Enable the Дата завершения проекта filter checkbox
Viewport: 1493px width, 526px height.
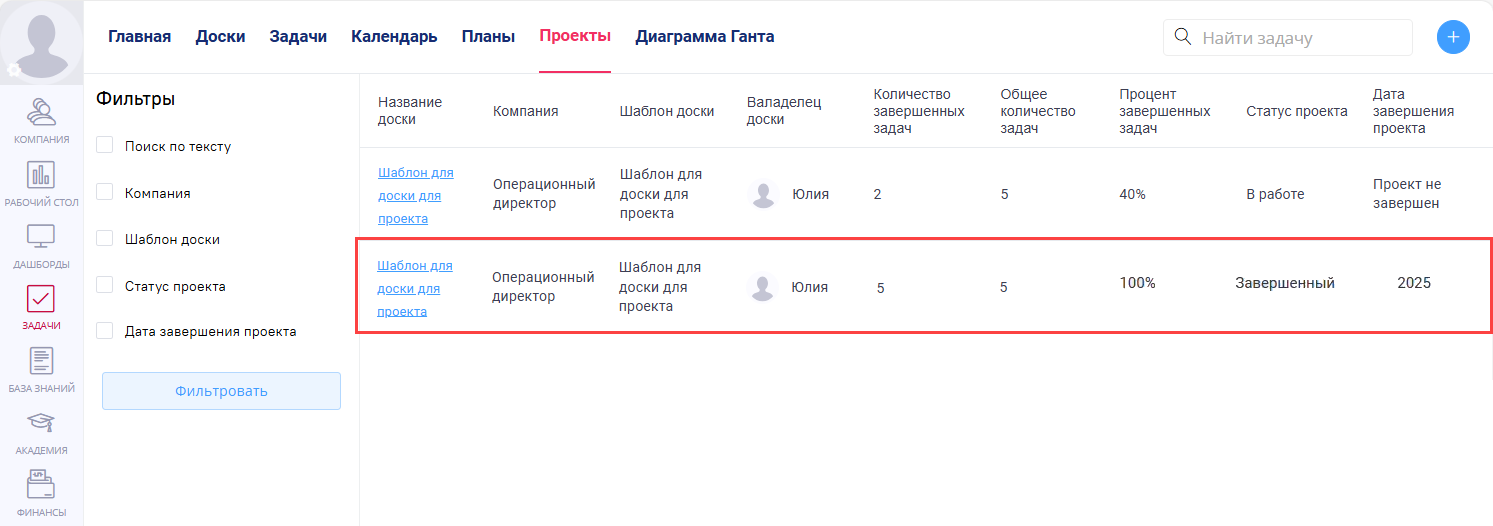click(x=104, y=331)
